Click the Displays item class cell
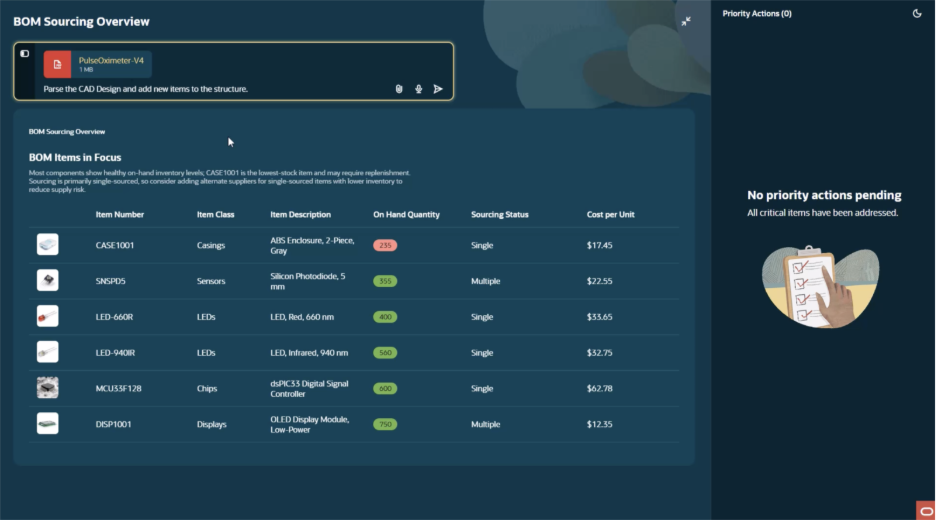The width and height of the screenshot is (936, 520). [x=212, y=424]
